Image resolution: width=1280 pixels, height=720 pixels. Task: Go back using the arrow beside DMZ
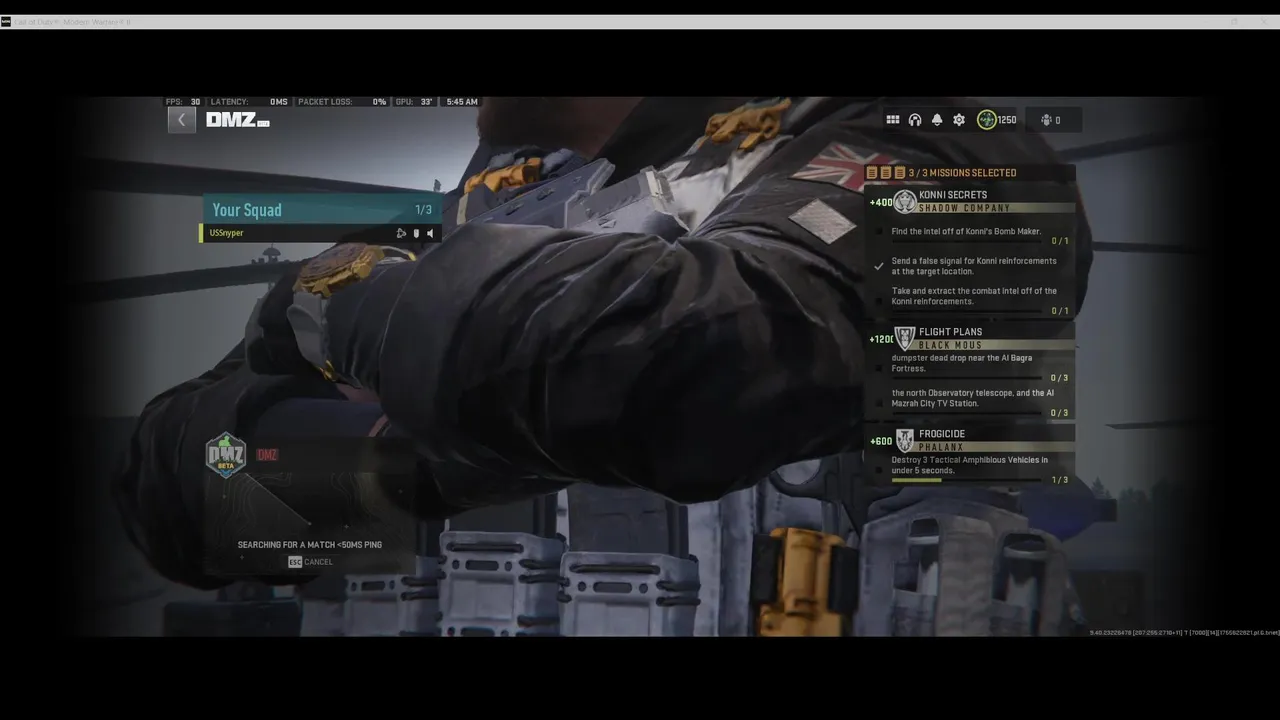click(x=181, y=120)
